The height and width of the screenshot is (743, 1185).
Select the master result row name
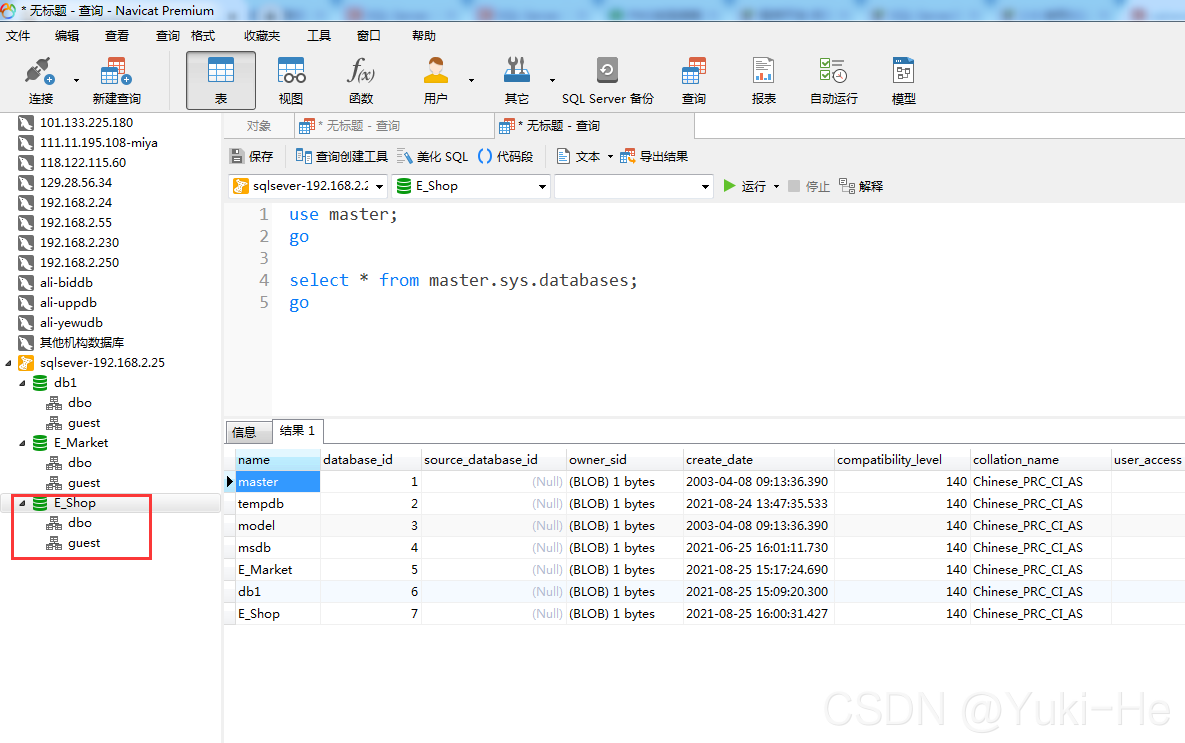point(277,481)
